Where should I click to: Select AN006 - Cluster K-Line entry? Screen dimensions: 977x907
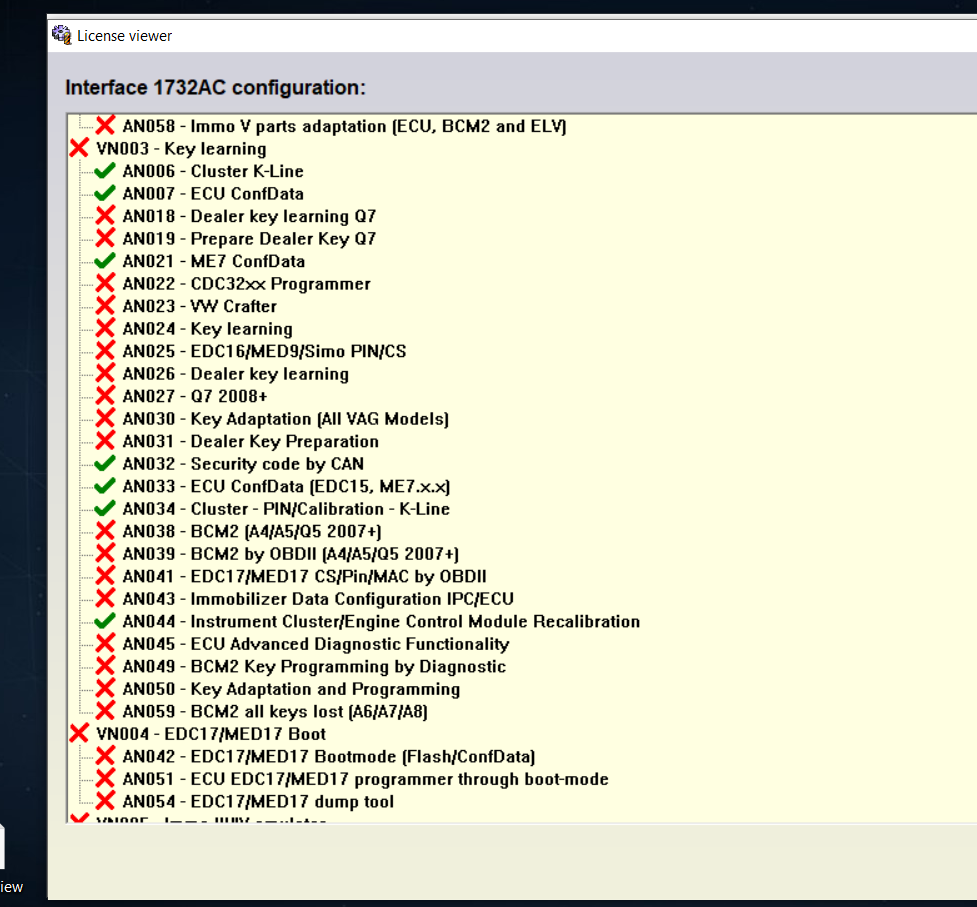(213, 171)
